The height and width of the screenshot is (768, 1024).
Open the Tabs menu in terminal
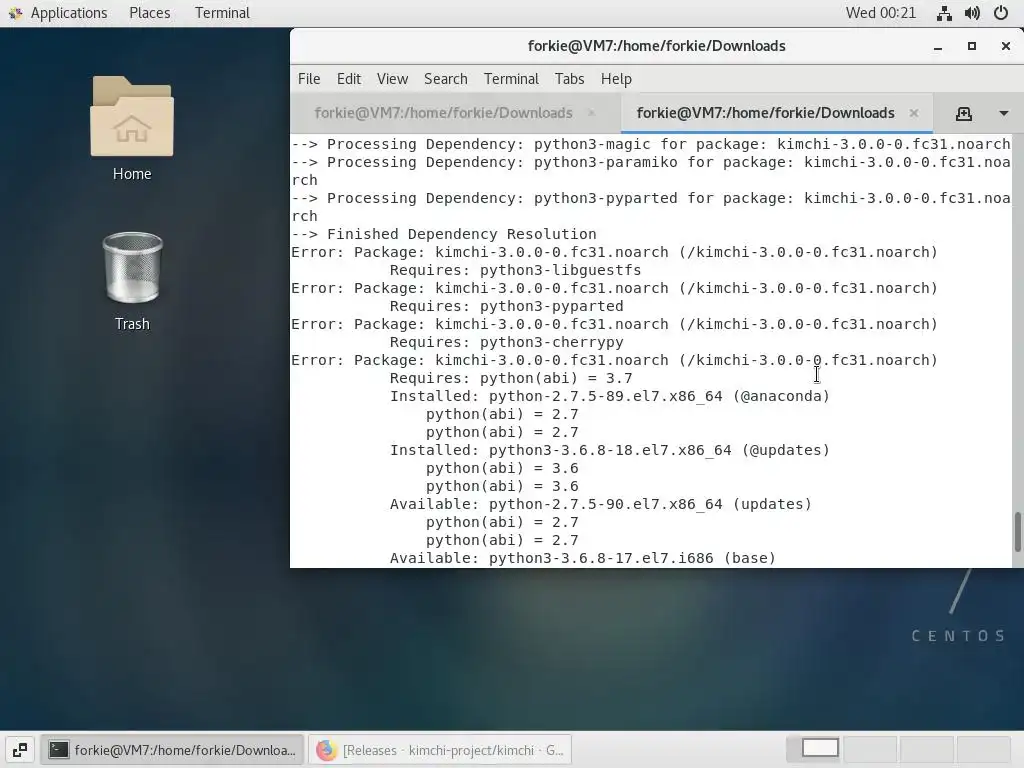(569, 79)
